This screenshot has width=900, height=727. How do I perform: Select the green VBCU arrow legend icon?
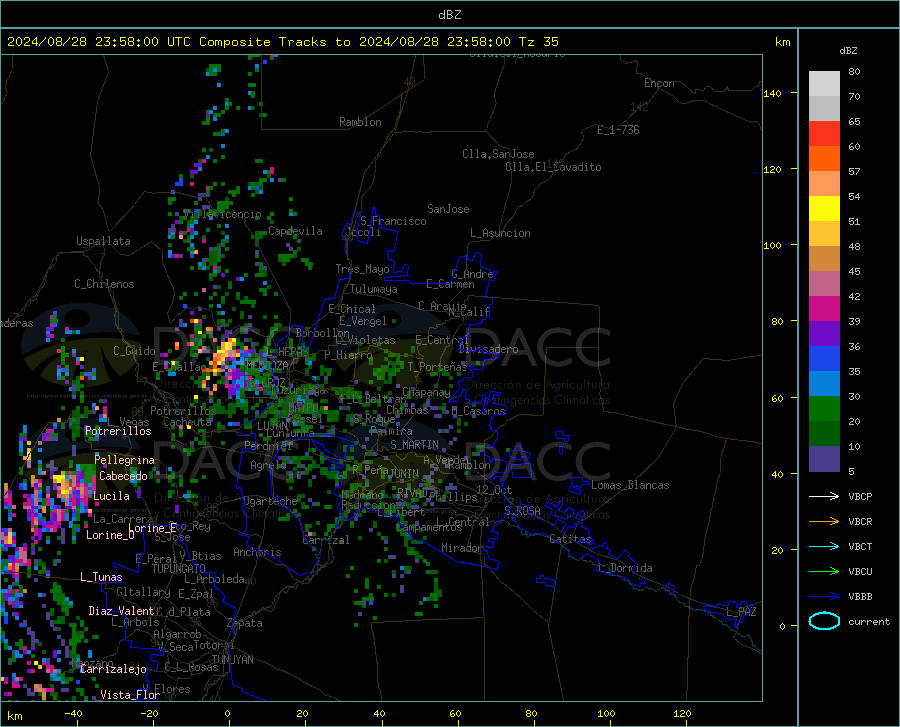[824, 572]
